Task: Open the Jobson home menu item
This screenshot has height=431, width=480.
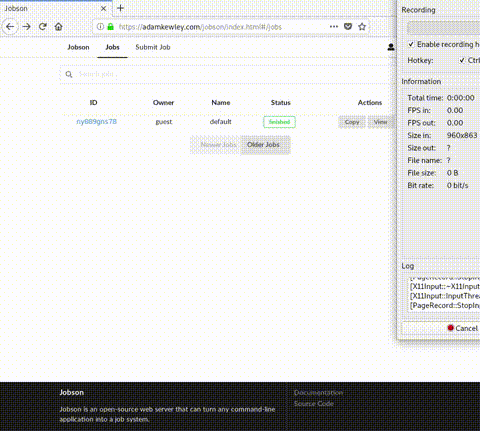Action: (78, 47)
